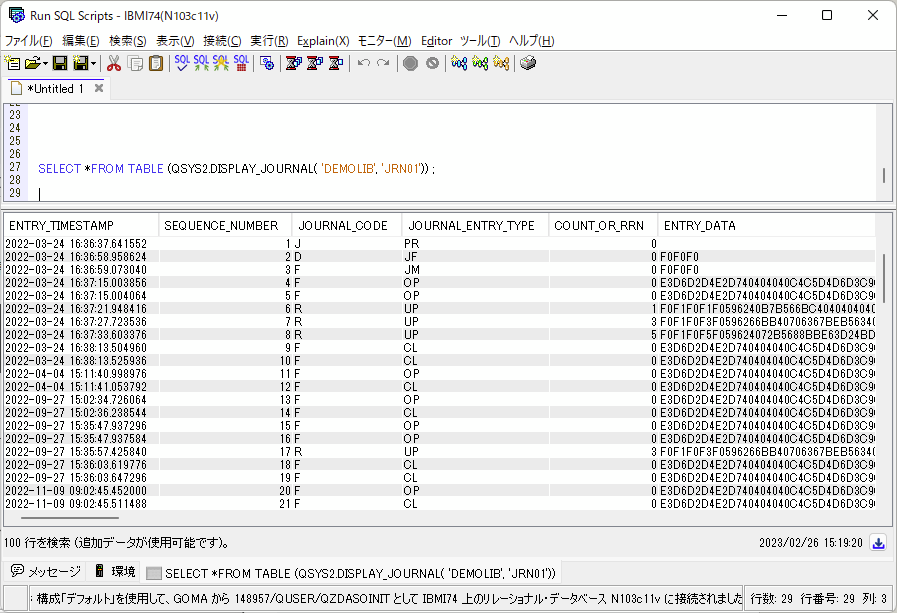
Task: Sort by SEQUENCE_NUMBER column header
Action: 225,225
